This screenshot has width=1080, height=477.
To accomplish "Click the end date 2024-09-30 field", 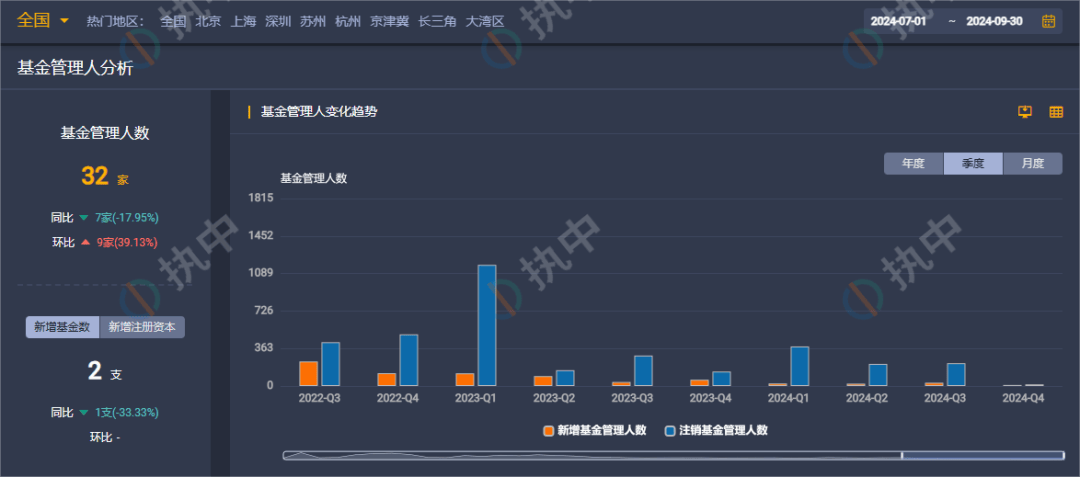I will click(994, 21).
